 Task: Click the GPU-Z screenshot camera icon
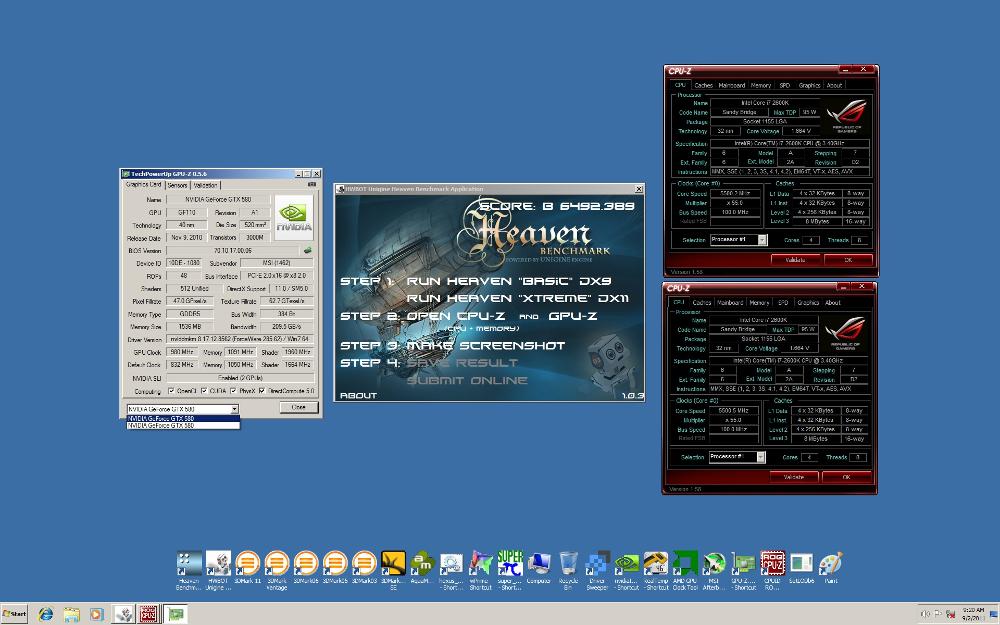point(312,184)
